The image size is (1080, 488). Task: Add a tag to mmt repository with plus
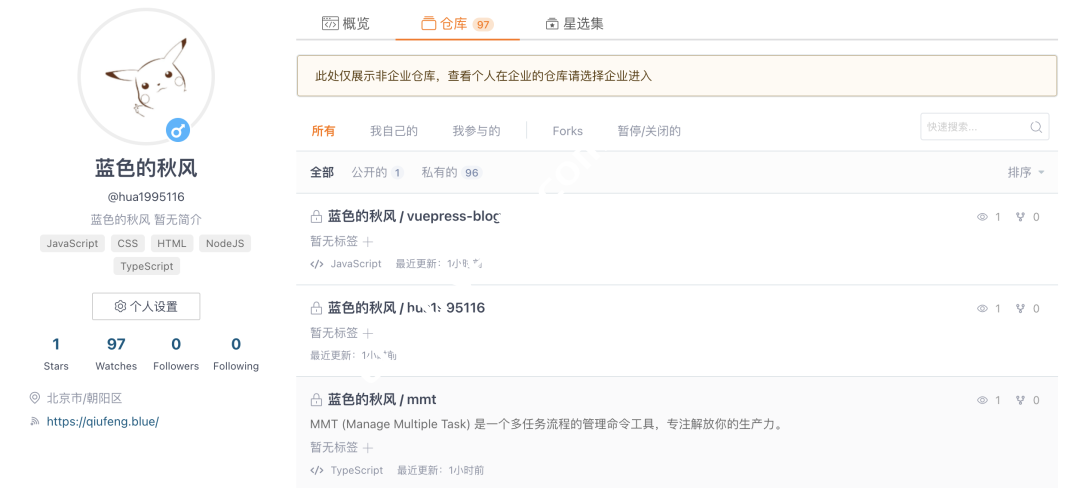368,448
